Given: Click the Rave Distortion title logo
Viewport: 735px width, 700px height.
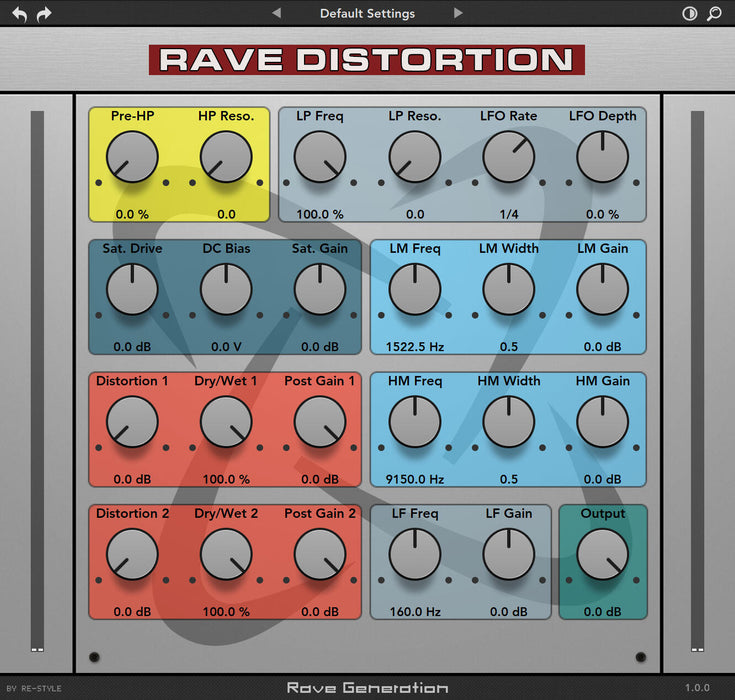Looking at the screenshot, I should pos(367,60).
